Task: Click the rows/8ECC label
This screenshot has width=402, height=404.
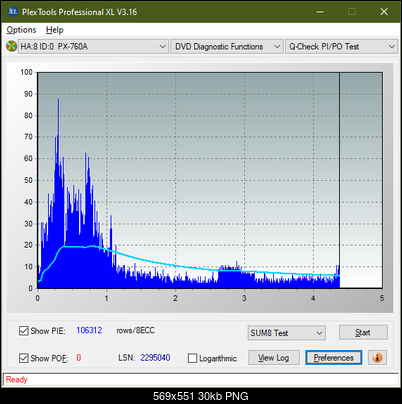Action: click(x=135, y=330)
